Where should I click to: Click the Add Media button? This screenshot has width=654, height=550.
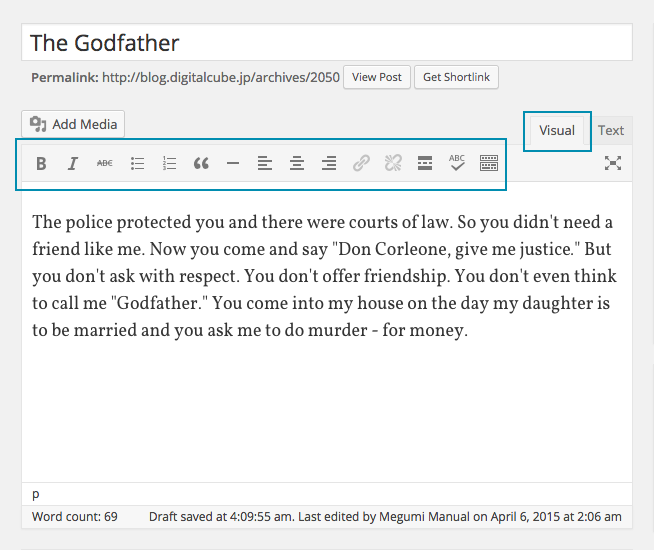(x=74, y=125)
